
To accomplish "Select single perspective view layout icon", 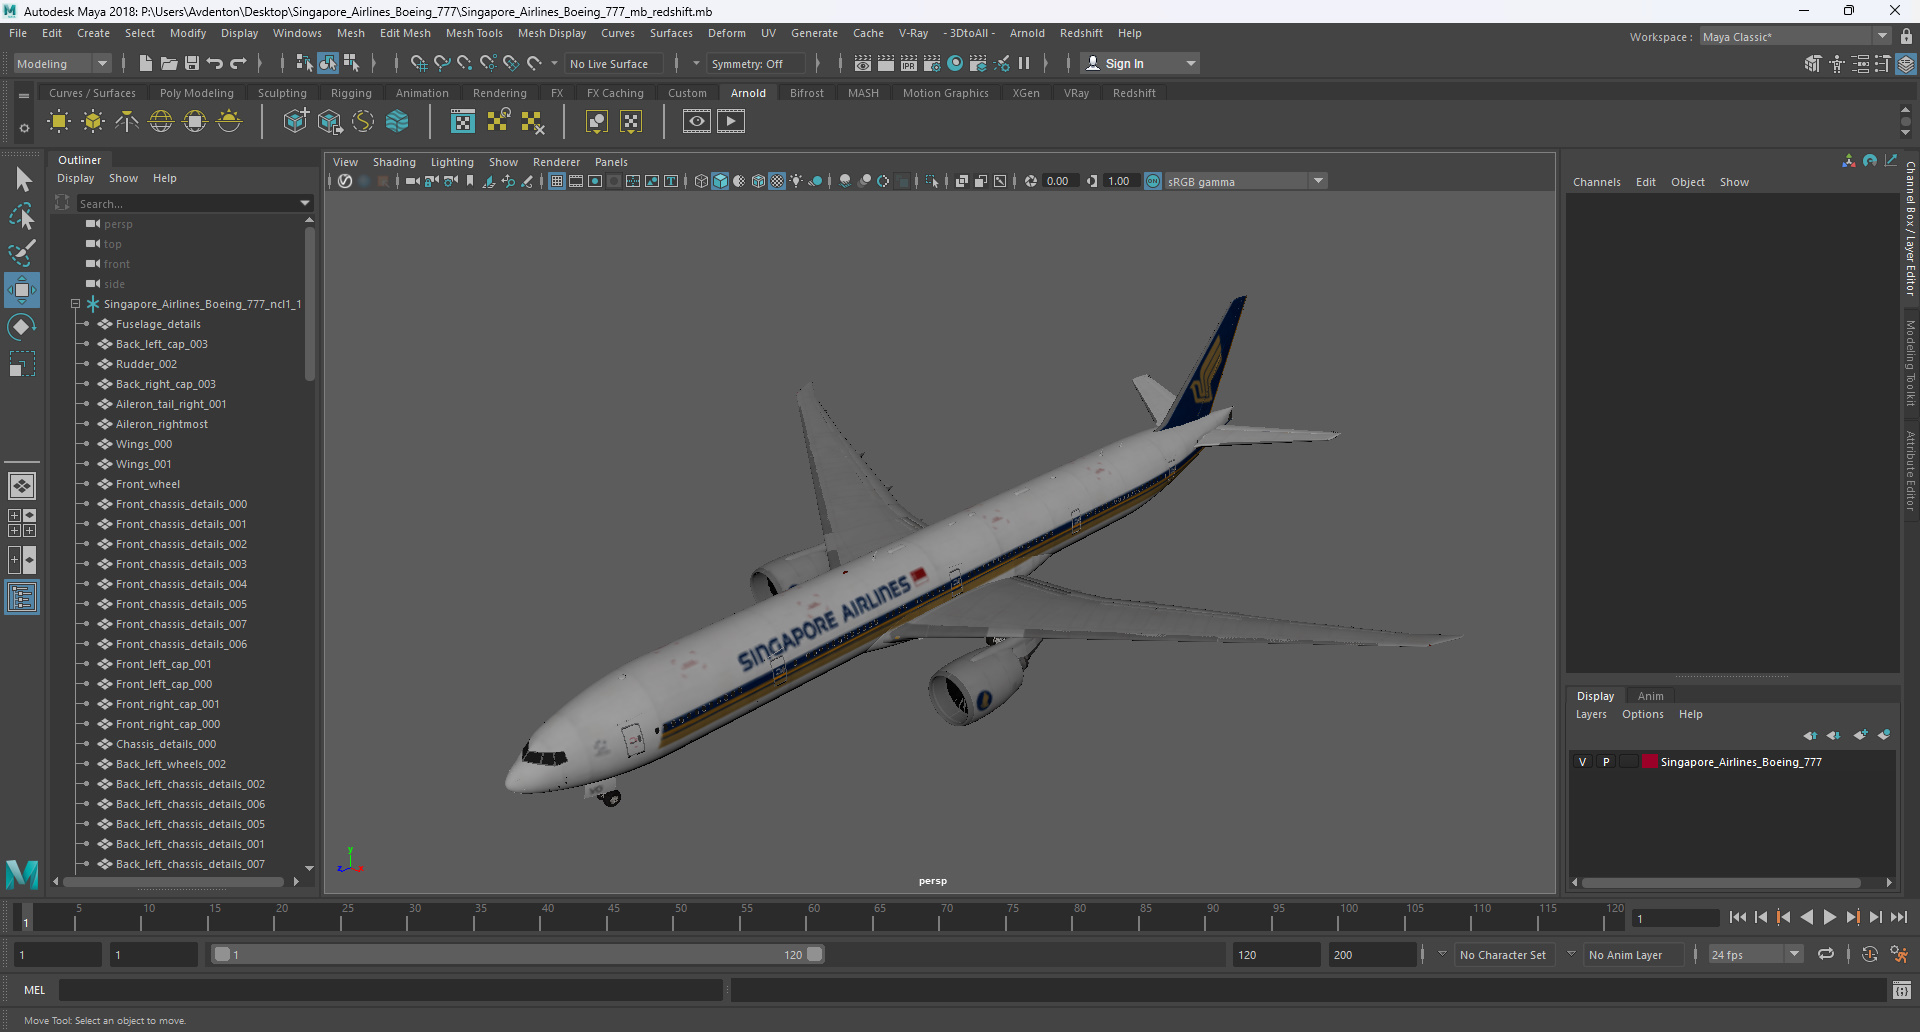I will tap(22, 486).
